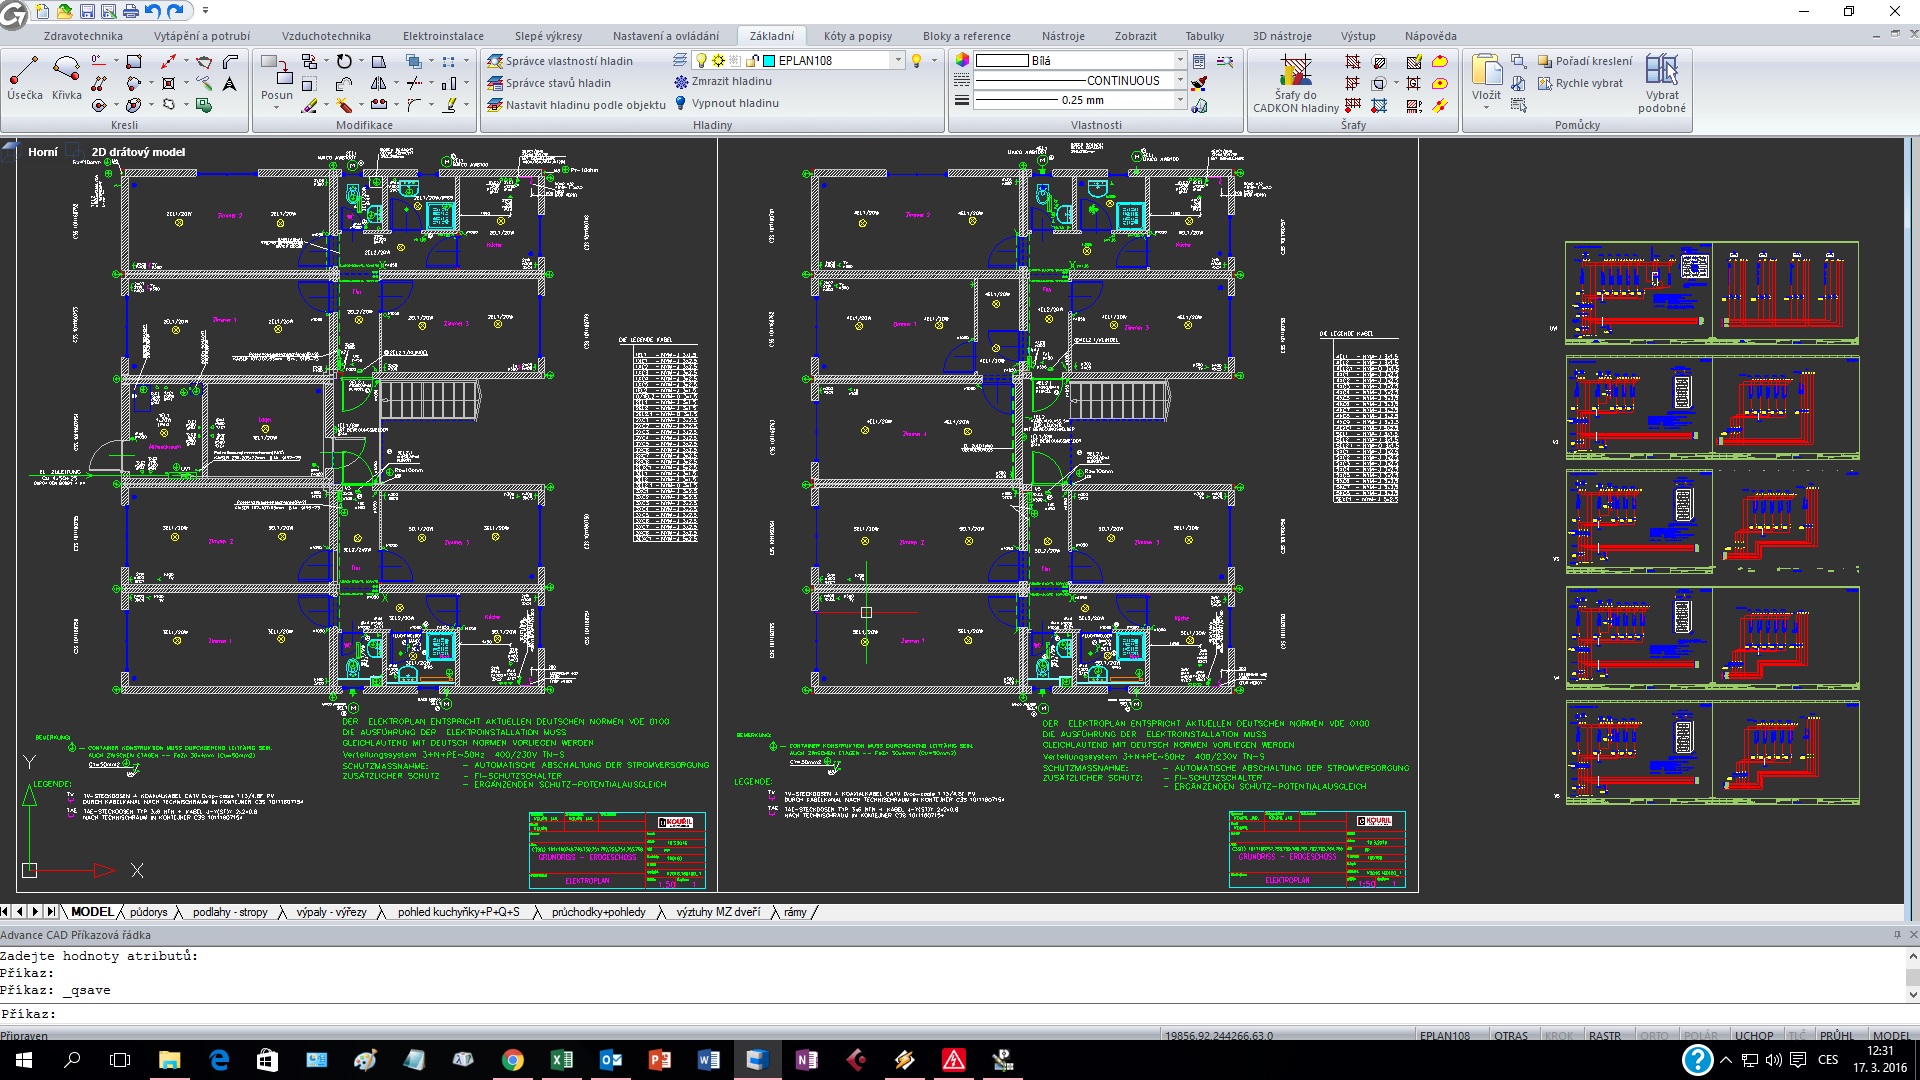Expand the quick access toolbar customize arrow
Screen dimensions: 1920x1080
coord(205,11)
